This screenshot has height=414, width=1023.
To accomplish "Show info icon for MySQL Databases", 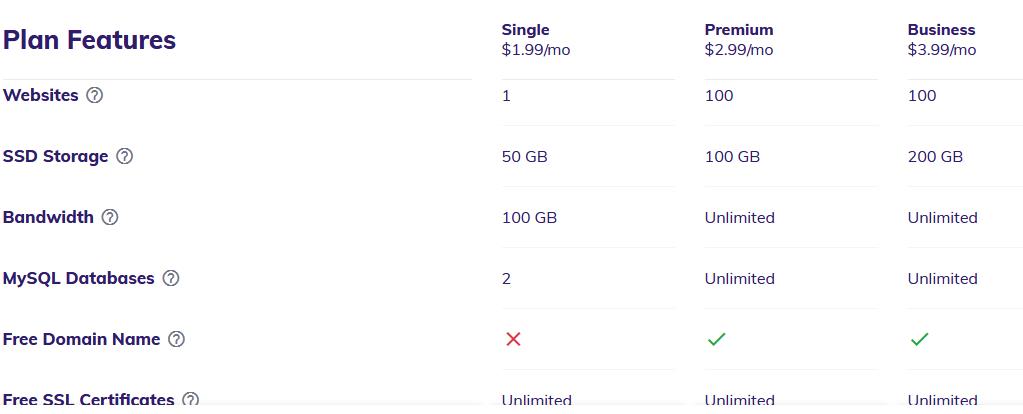I will [171, 278].
